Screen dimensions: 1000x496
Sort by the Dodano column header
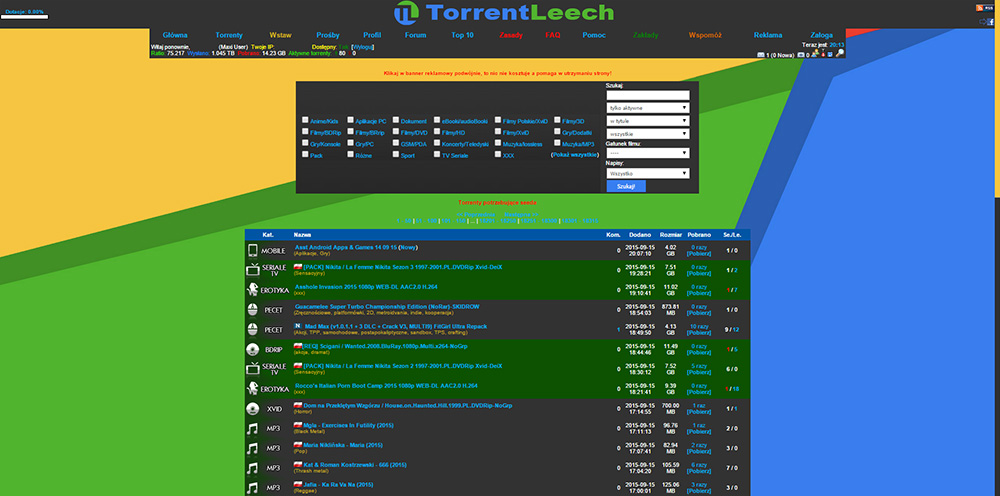(640, 235)
